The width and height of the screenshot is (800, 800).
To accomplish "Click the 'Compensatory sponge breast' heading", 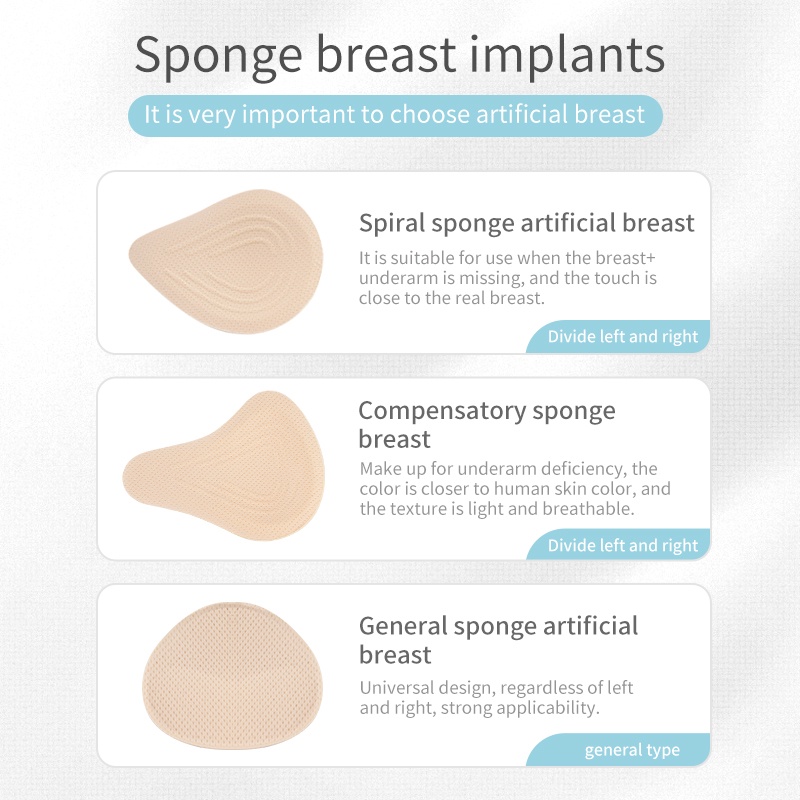I will (x=487, y=424).
